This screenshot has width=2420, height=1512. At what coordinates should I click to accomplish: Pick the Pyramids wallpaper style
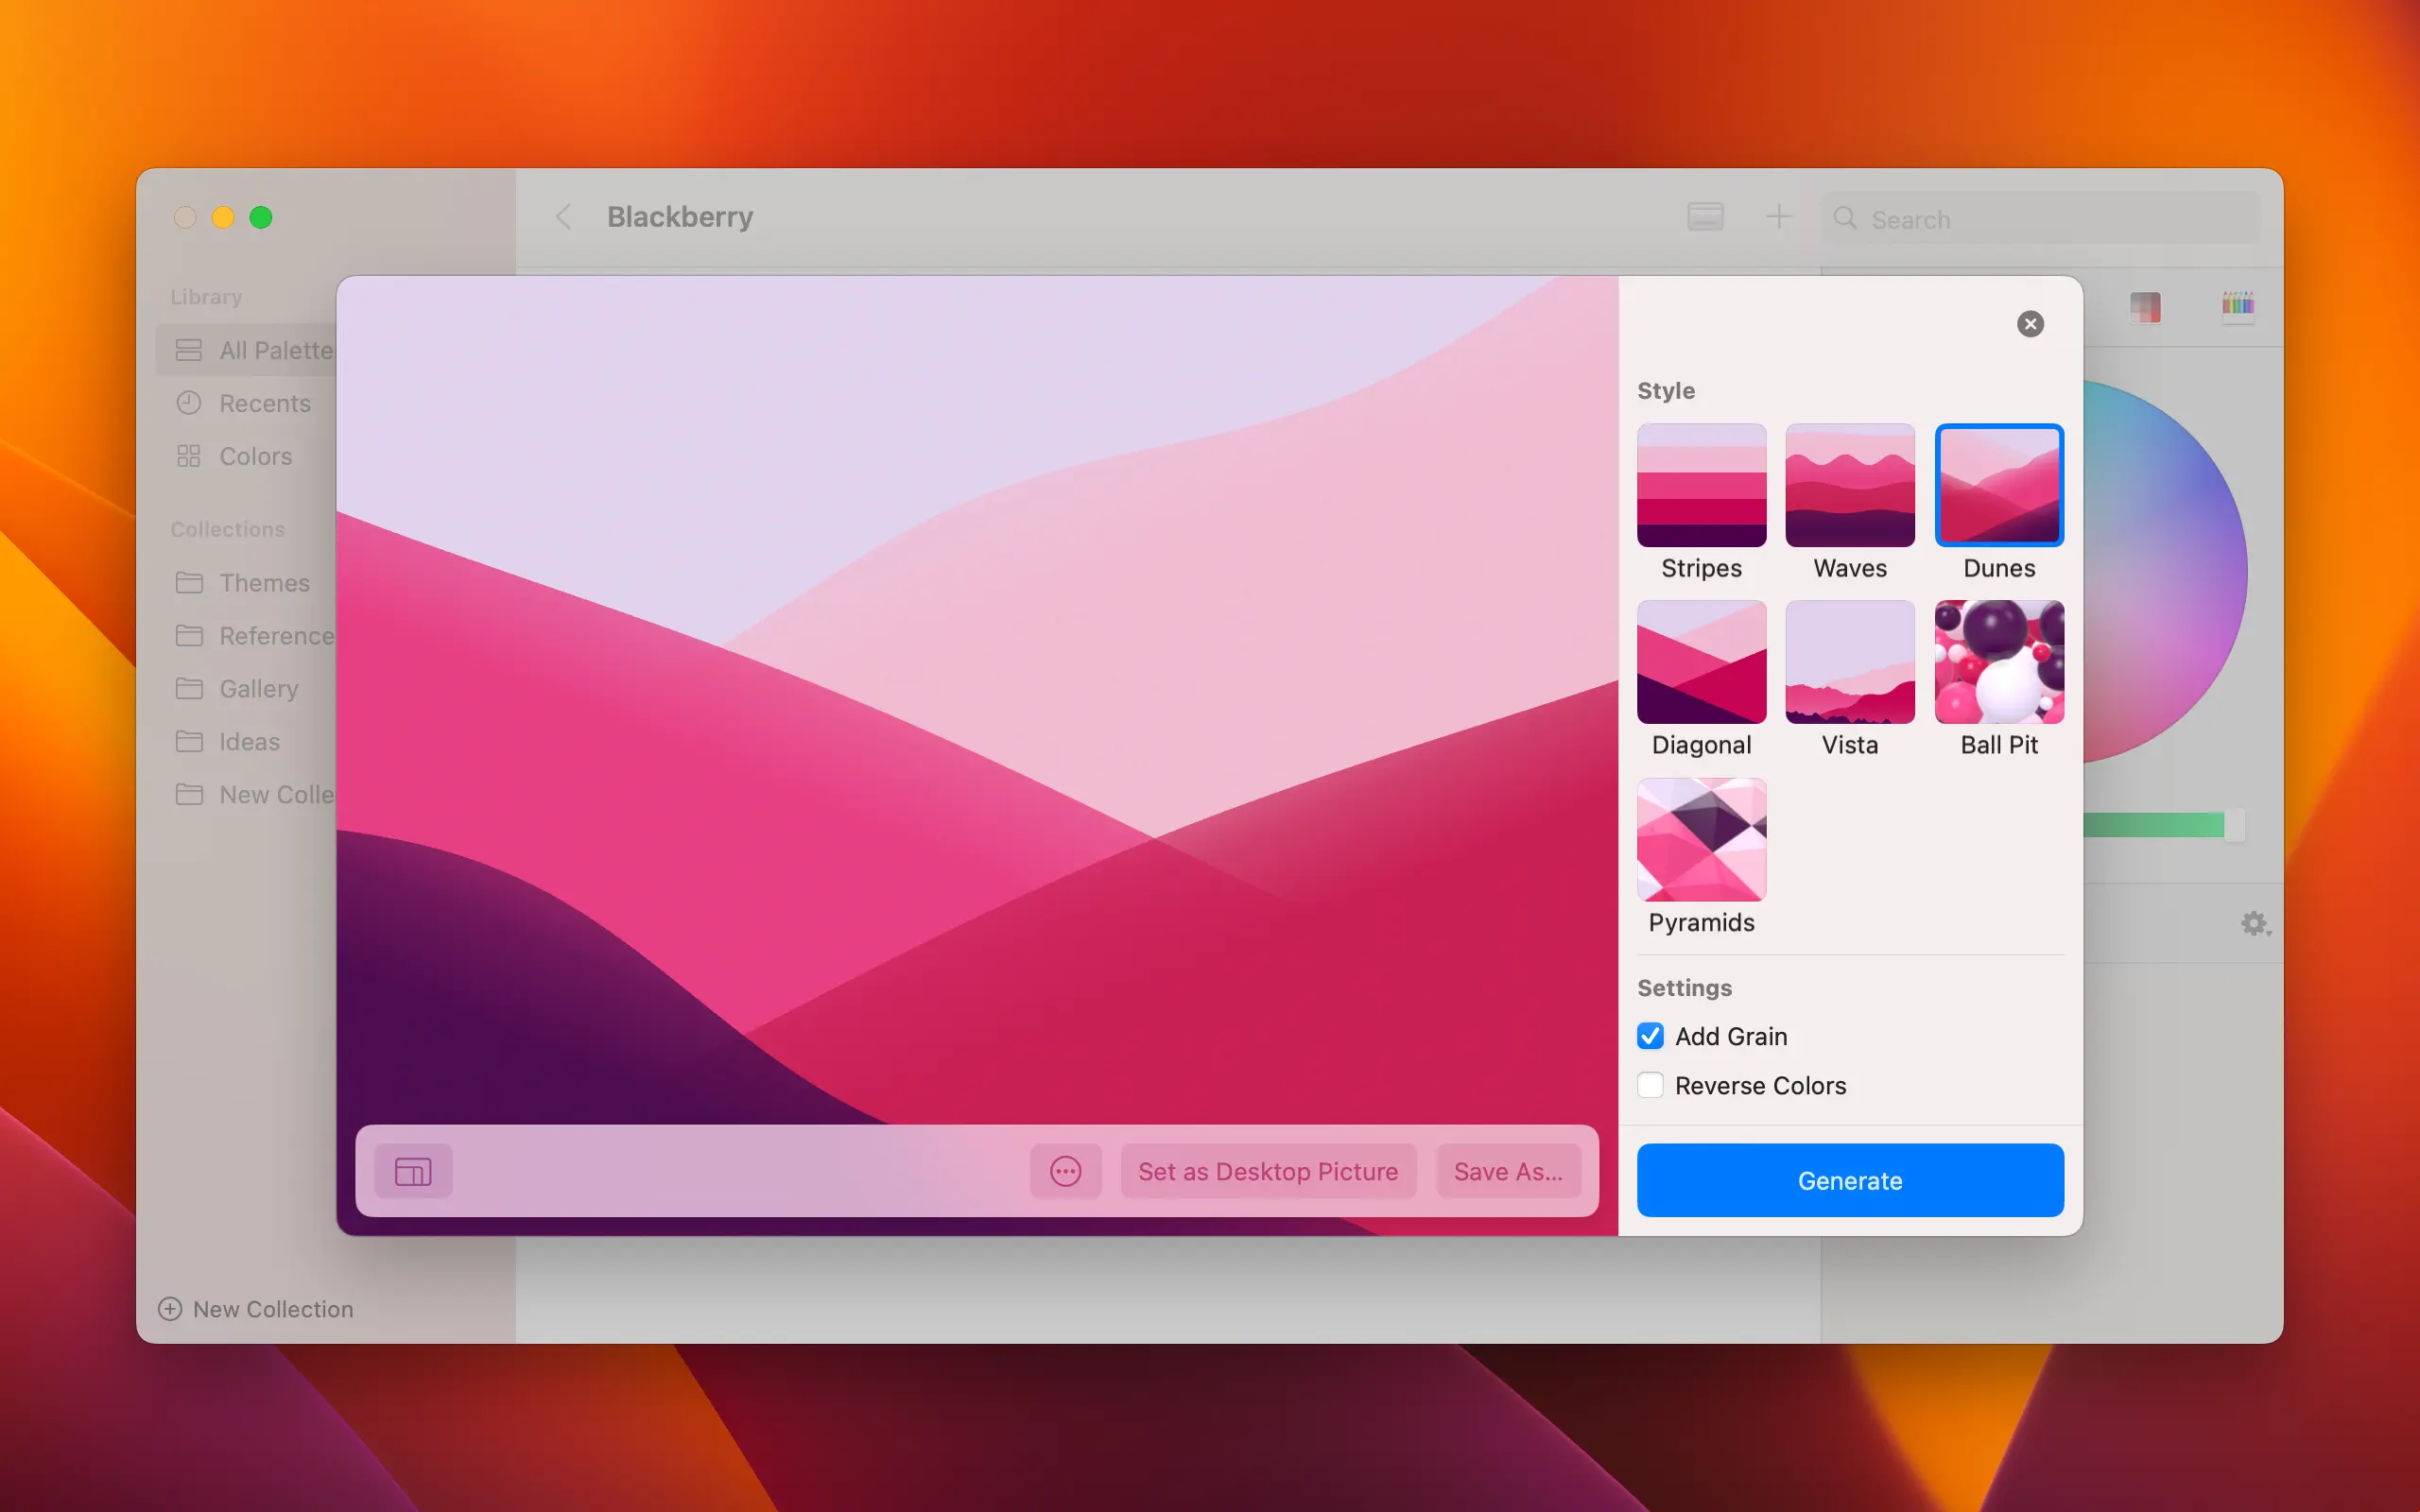[x=1701, y=839]
